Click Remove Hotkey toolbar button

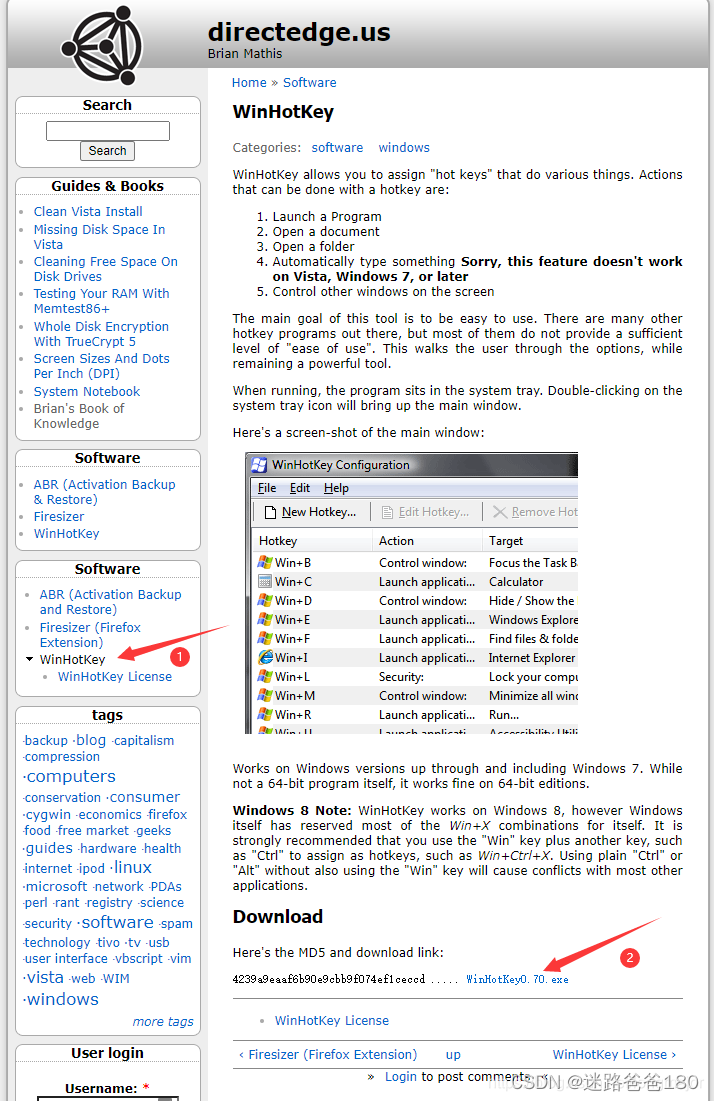click(534, 512)
